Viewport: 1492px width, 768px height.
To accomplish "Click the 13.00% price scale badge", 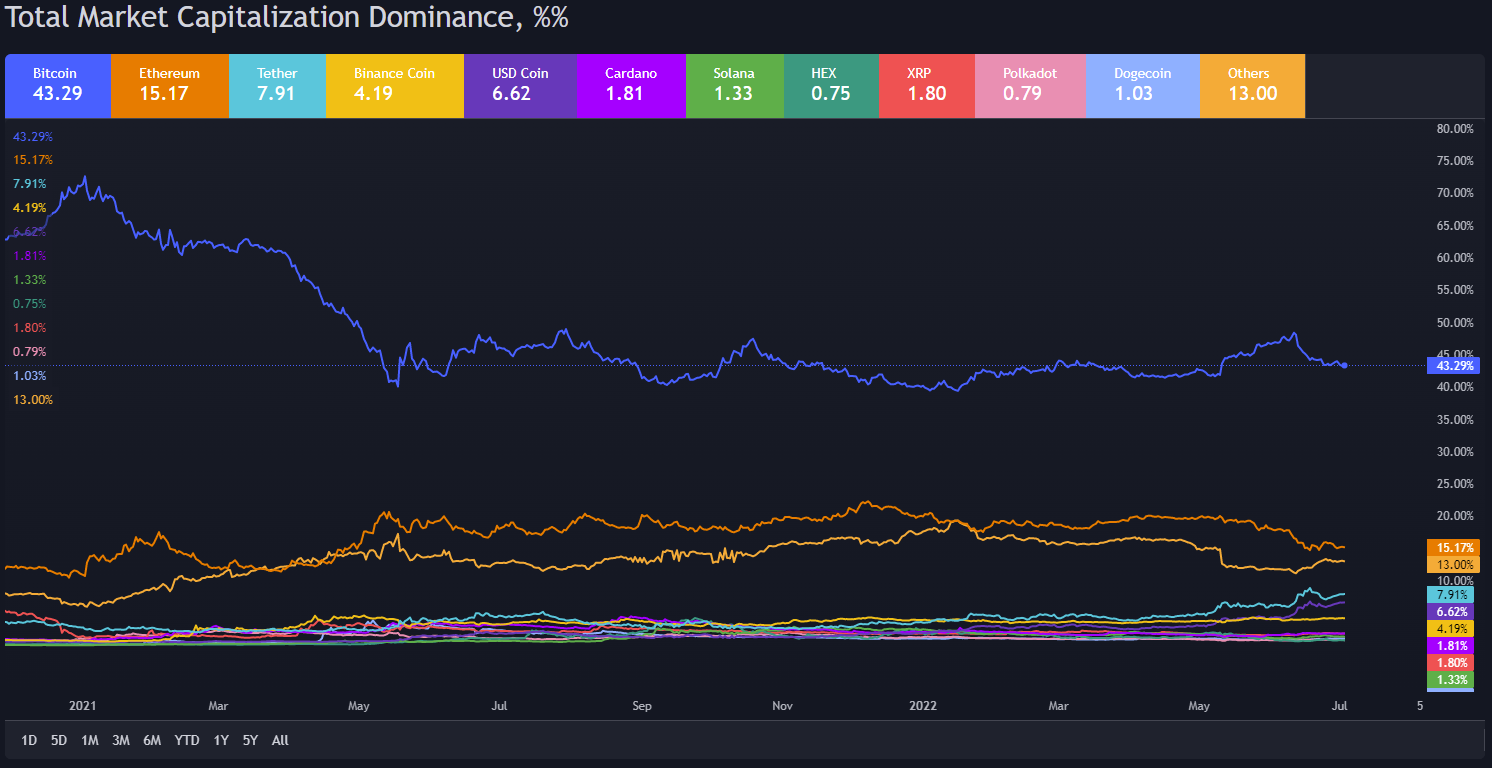I will (x=1453, y=564).
